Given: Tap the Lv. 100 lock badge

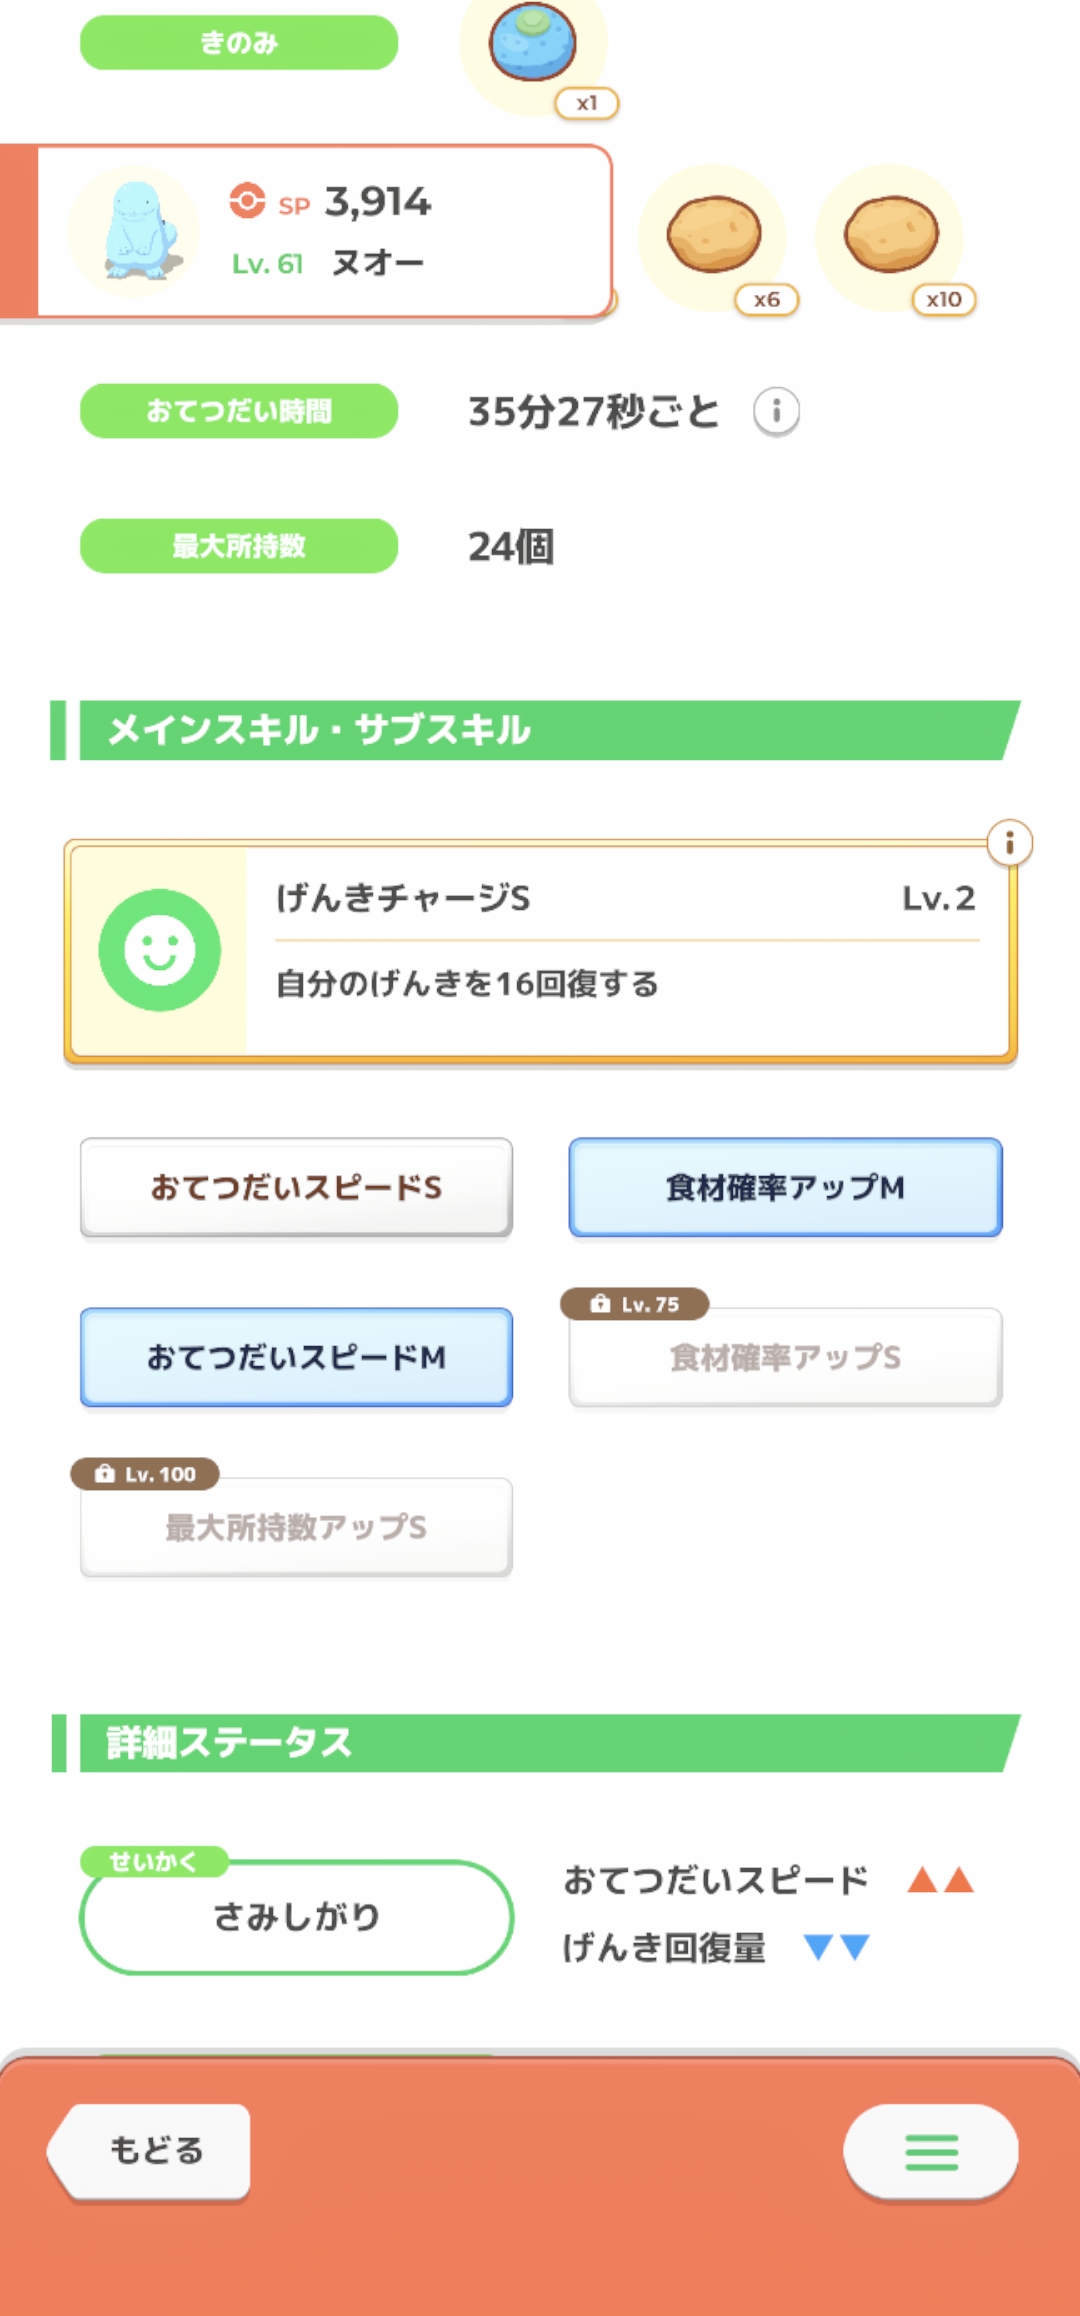Looking at the screenshot, I should pyautogui.click(x=145, y=1474).
